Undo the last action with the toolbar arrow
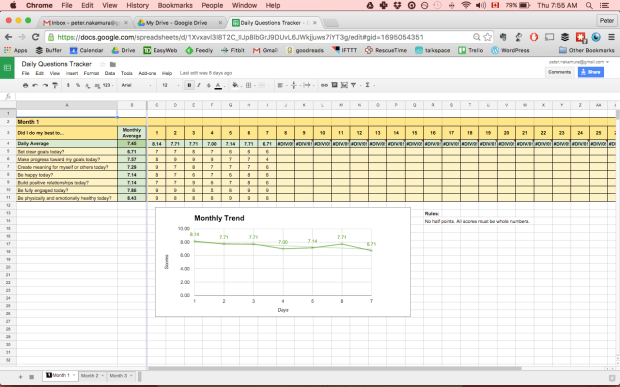Viewport: 620px width, 387px height. coord(35,85)
